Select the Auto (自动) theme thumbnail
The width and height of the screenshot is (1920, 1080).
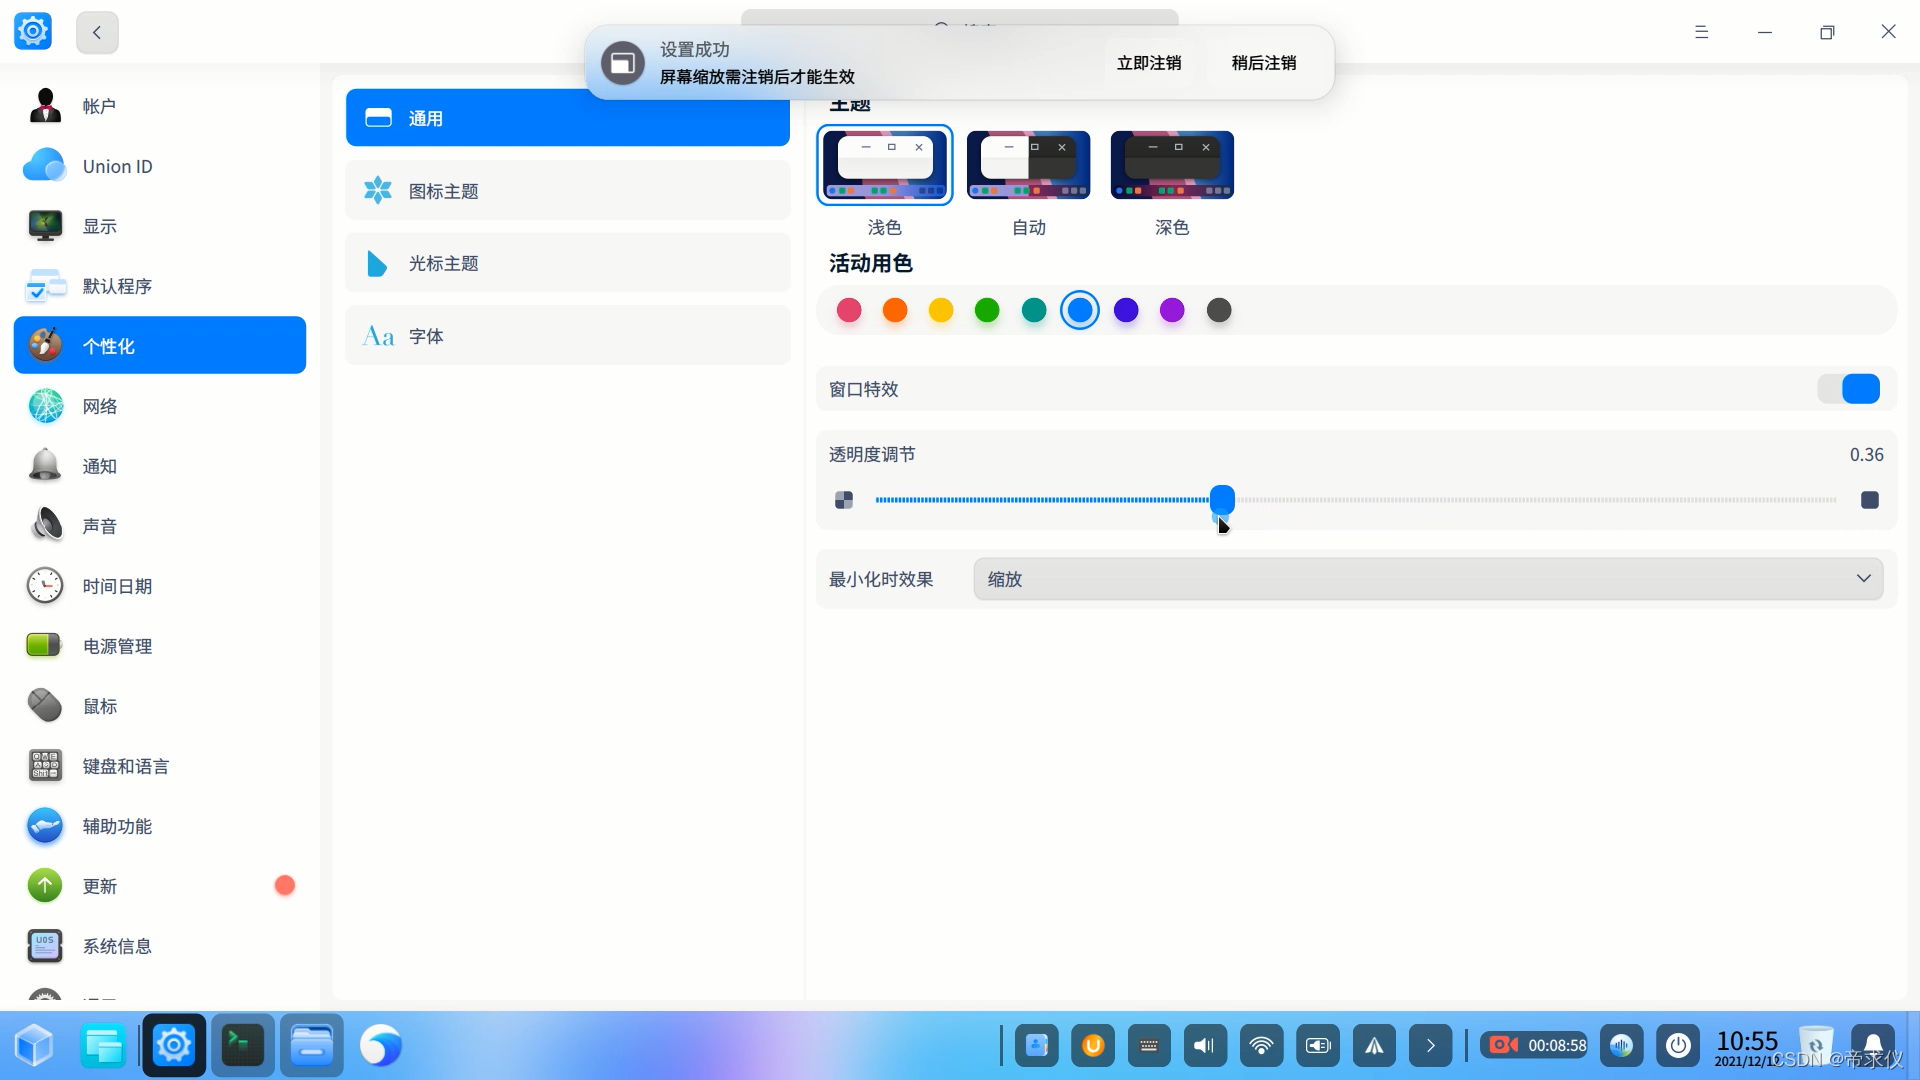point(1028,165)
